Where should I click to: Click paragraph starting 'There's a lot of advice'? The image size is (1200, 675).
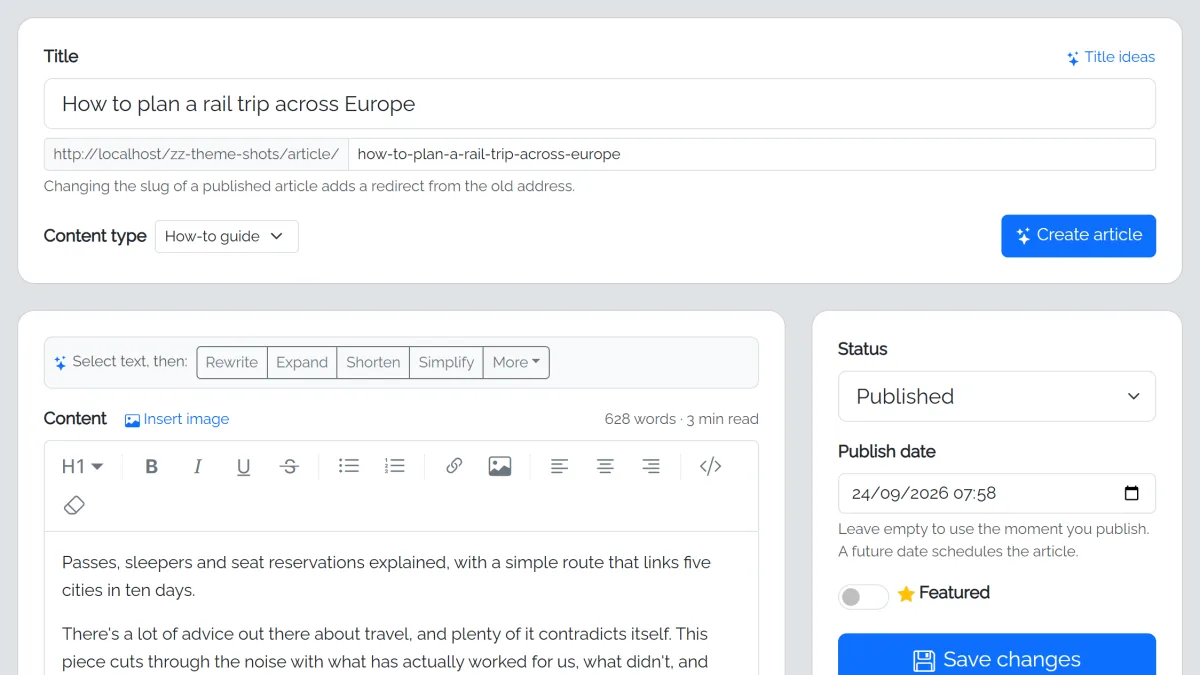click(400, 648)
